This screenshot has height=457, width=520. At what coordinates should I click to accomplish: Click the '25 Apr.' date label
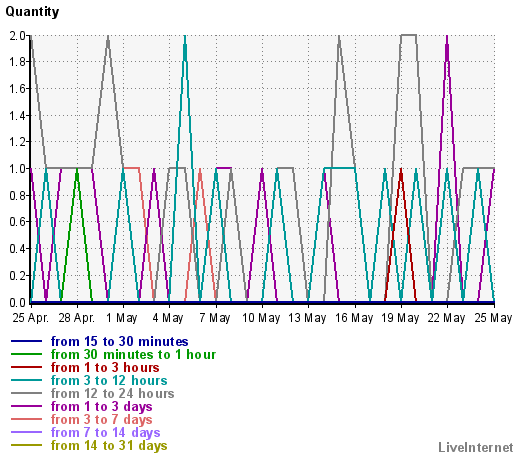[x=31, y=318]
